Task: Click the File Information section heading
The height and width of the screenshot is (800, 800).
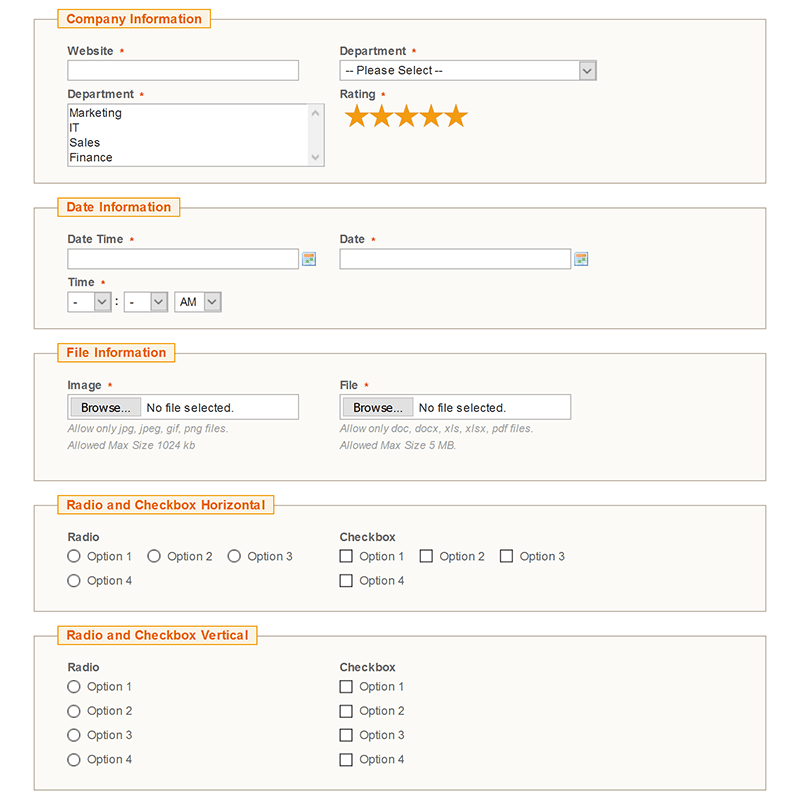Action: pyautogui.click(x=116, y=353)
